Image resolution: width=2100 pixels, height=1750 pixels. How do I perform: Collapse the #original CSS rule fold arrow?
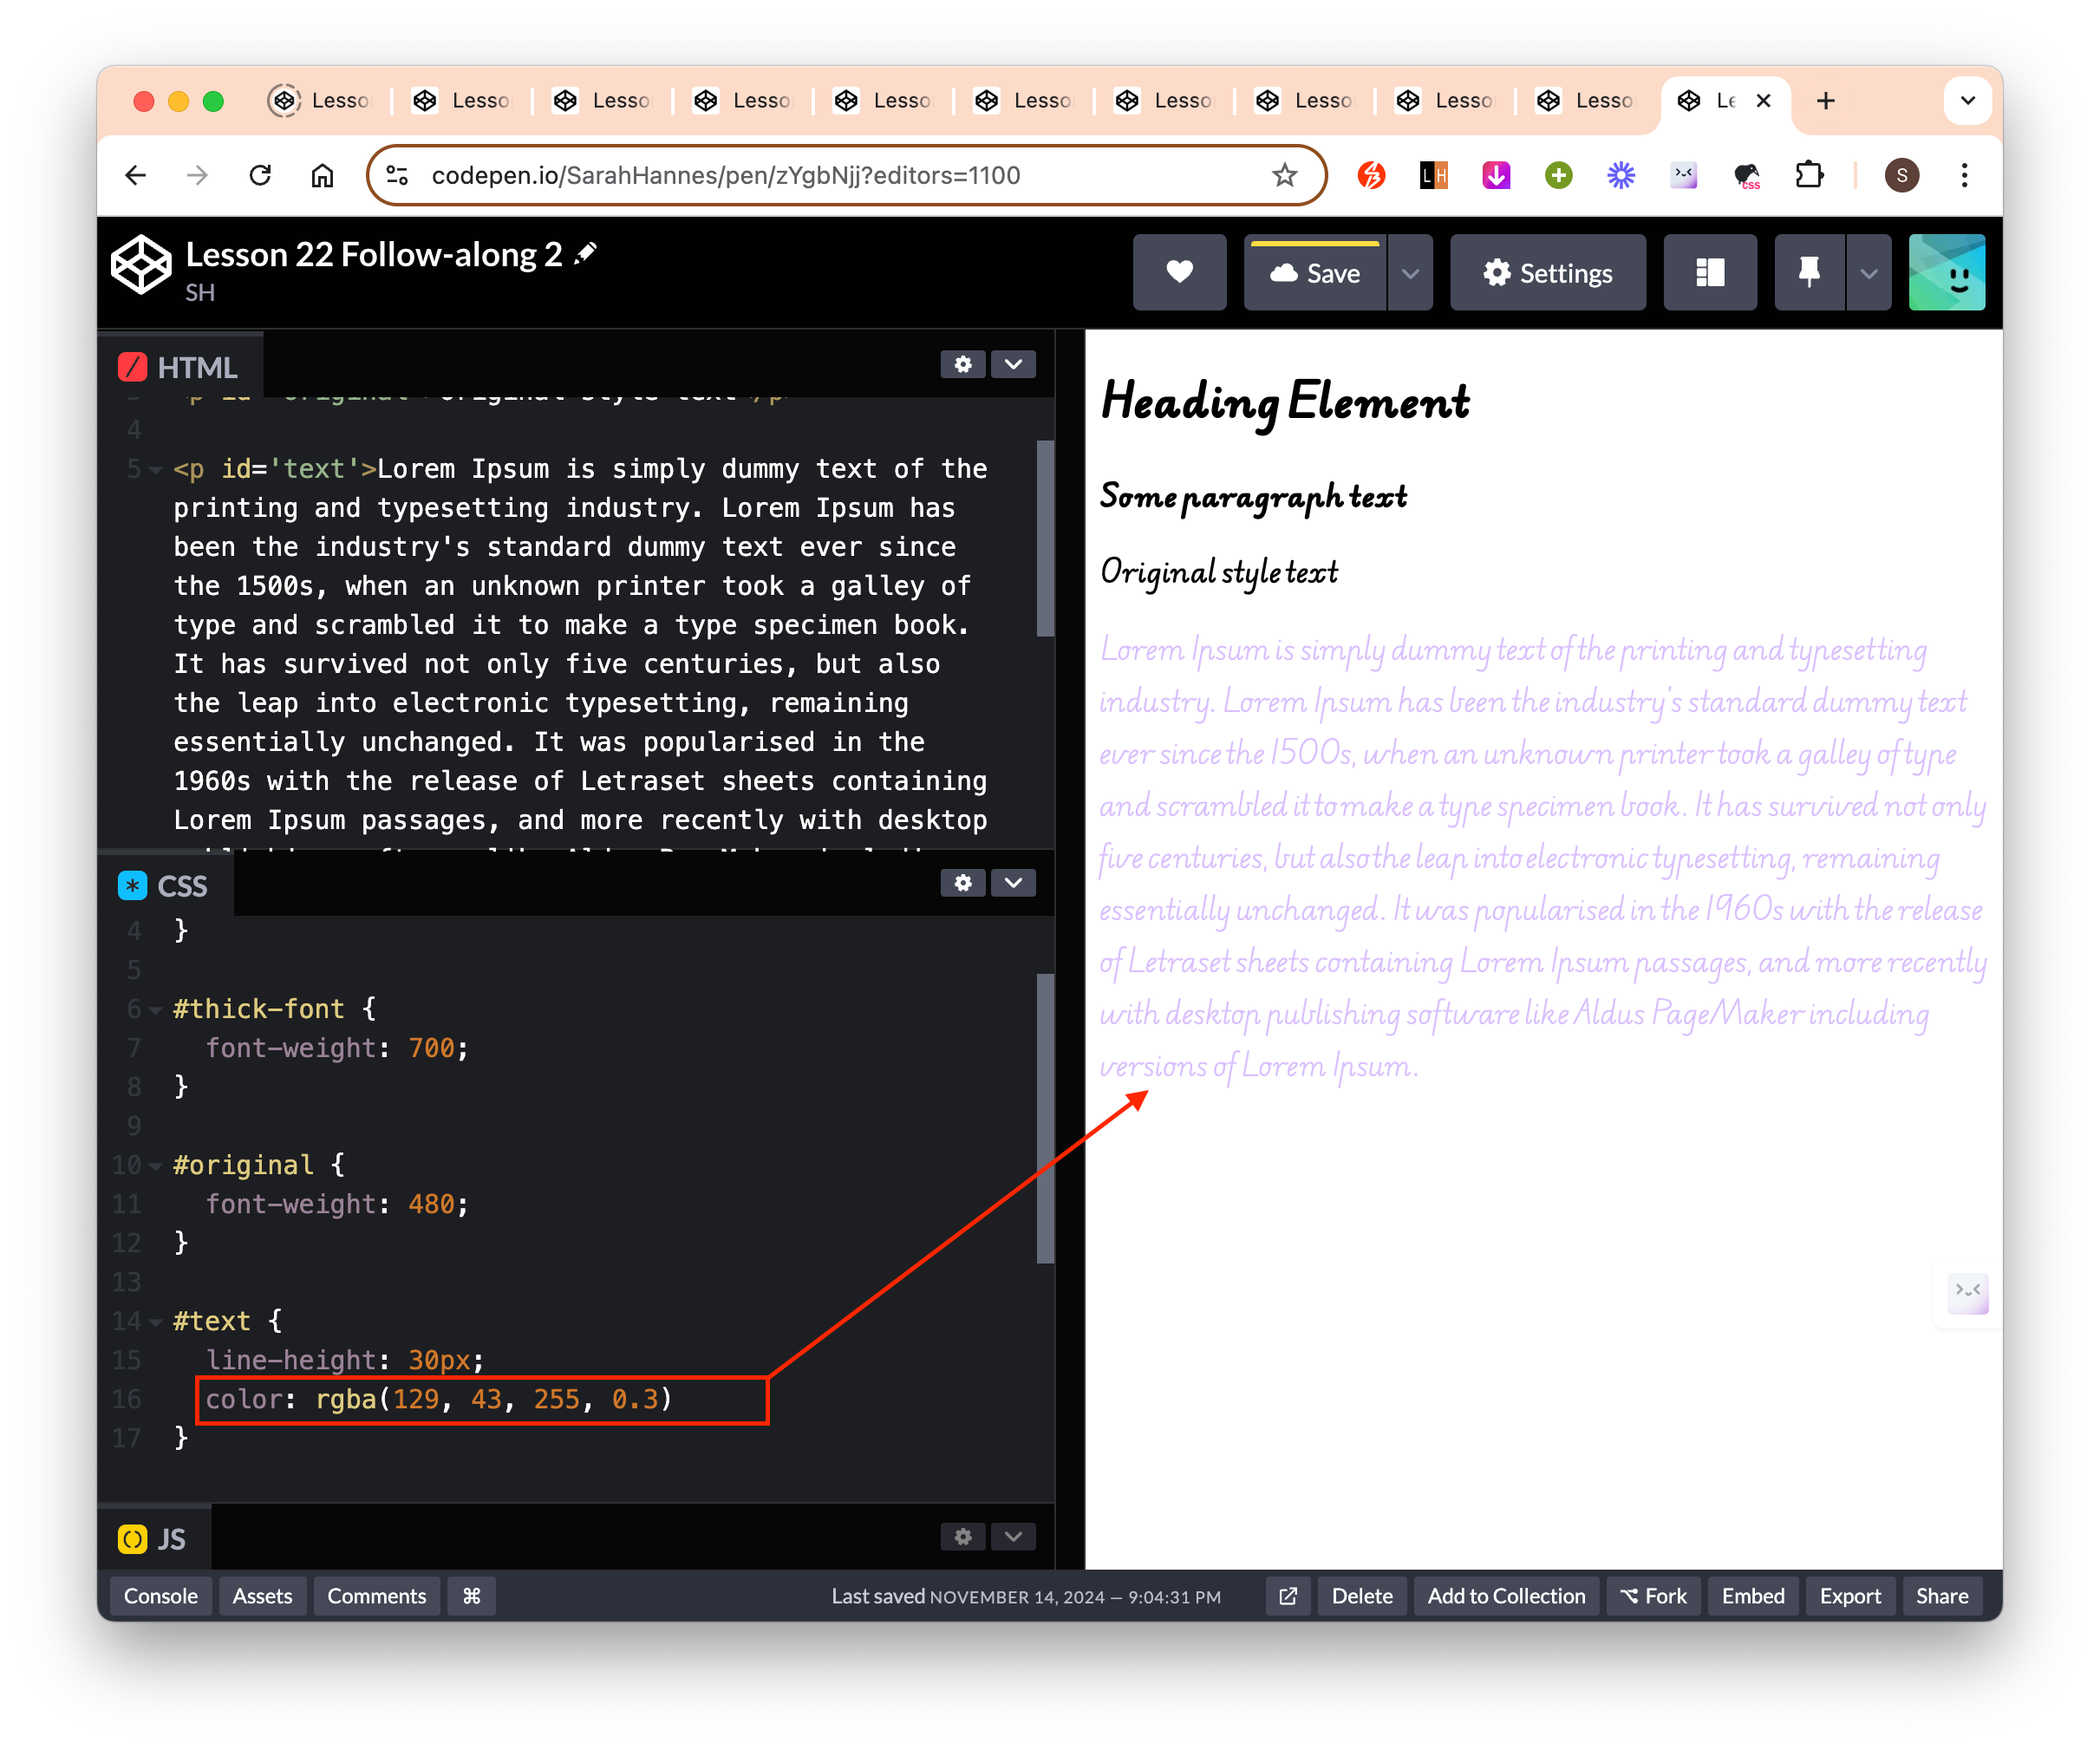coord(156,1166)
